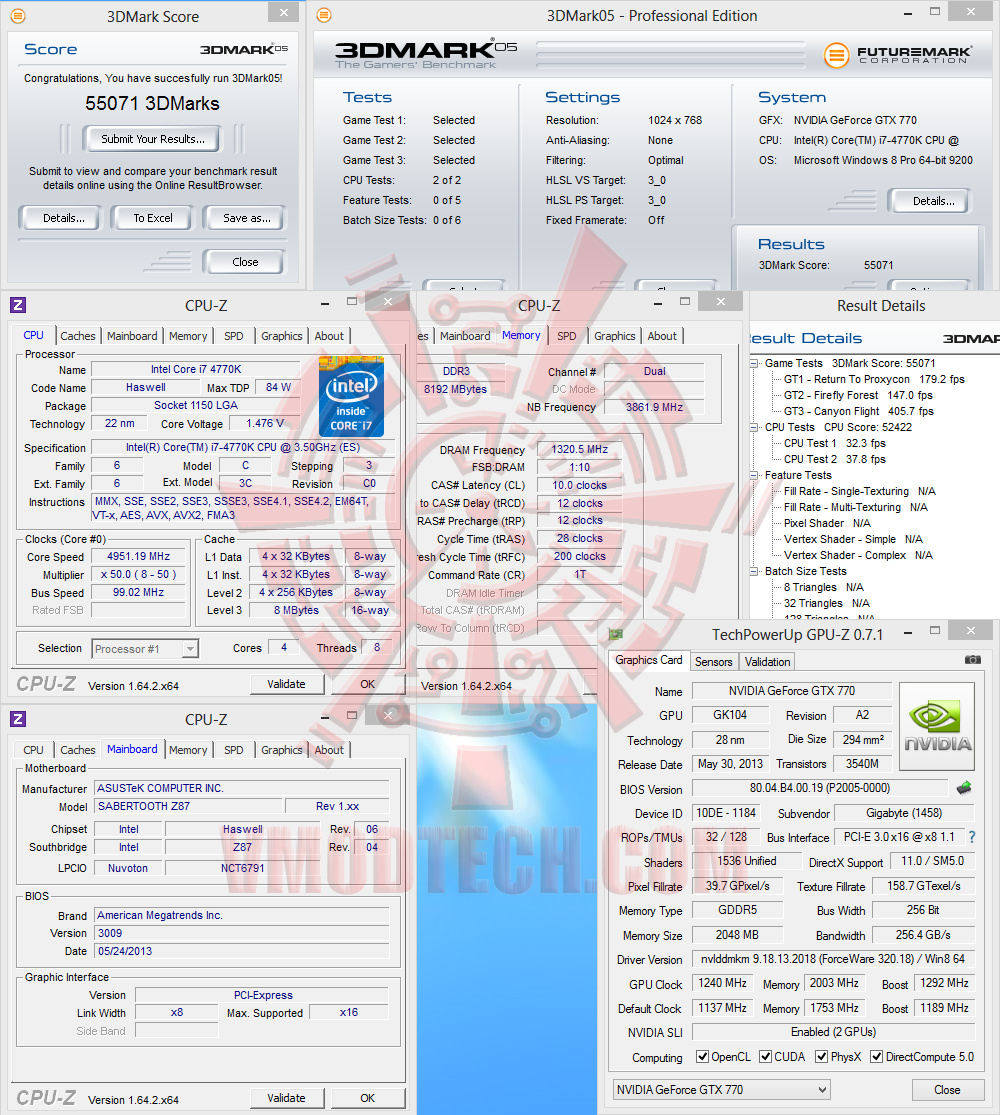Switch to Caches tab in the upper-left CPU-Z window
Viewport: 1000px width, 1115px height.
pos(78,336)
